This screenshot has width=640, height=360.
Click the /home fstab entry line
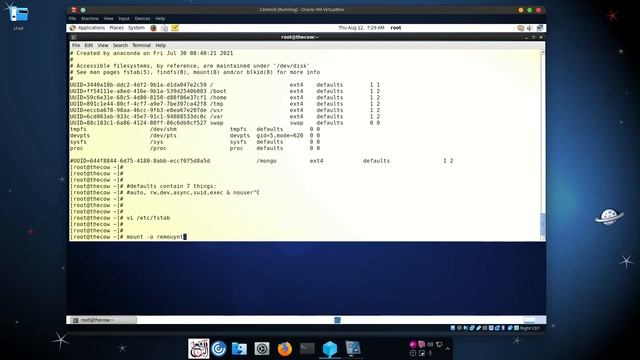225,98
